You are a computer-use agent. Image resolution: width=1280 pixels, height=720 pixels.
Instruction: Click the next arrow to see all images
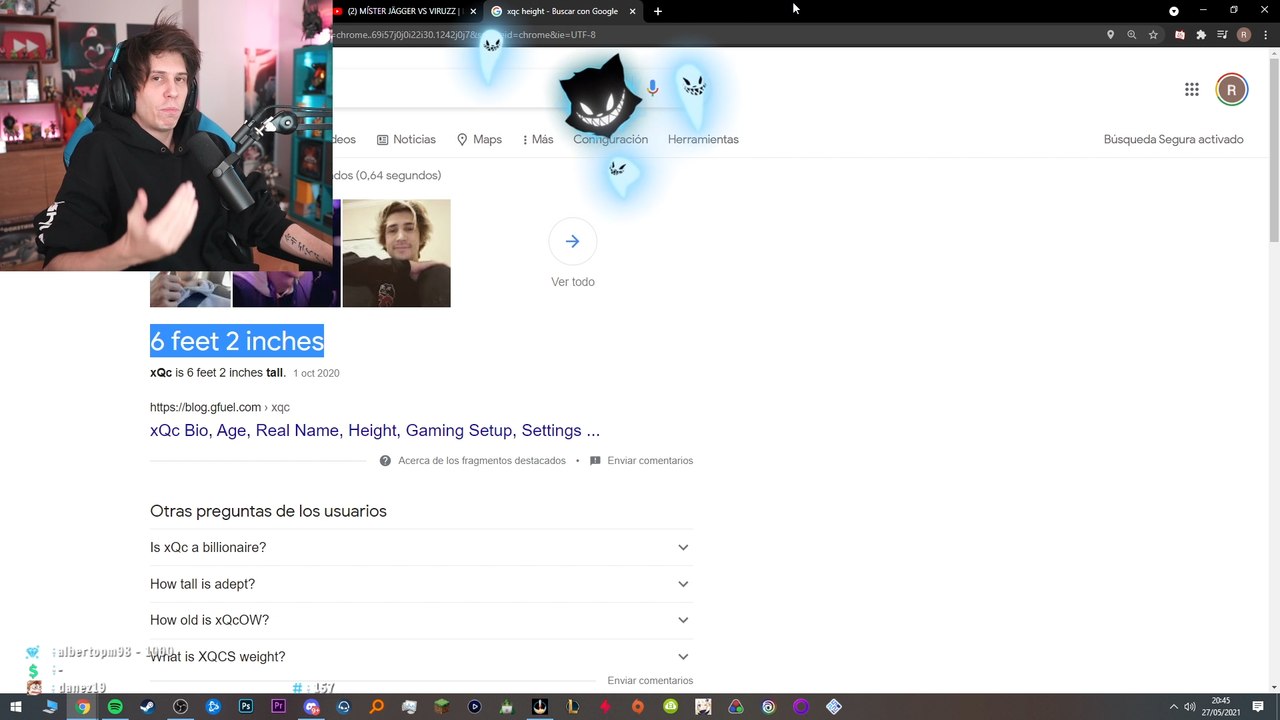(572, 241)
